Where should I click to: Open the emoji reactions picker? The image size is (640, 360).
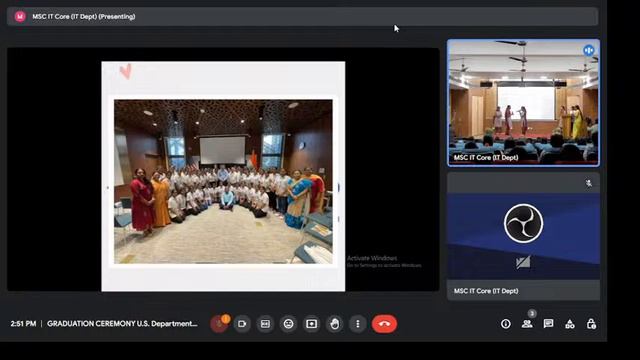point(289,324)
